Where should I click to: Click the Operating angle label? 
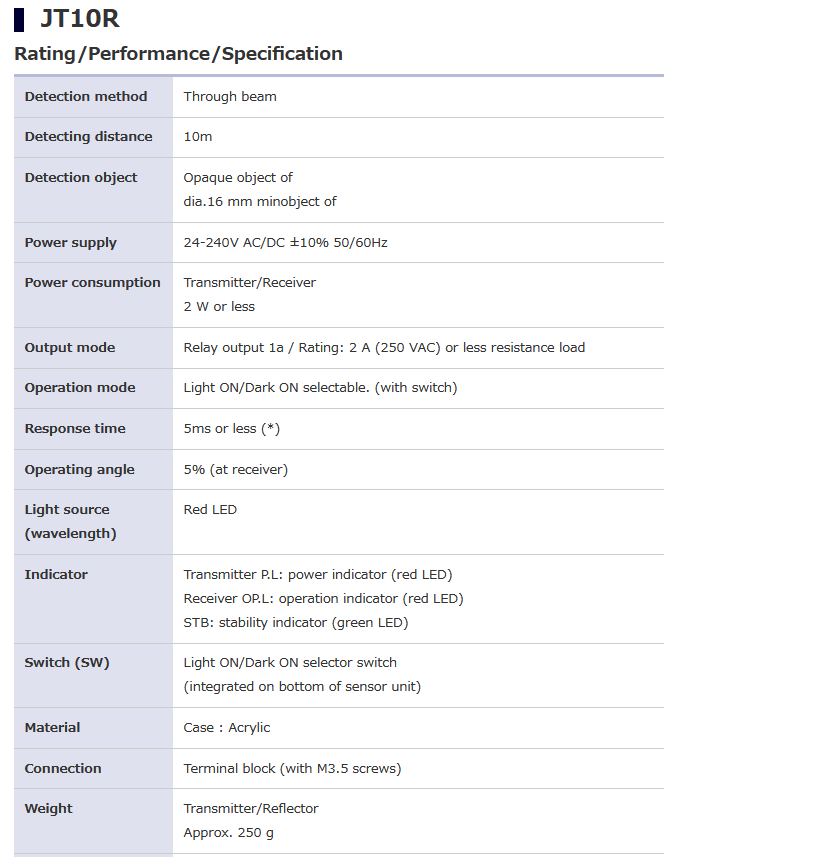click(79, 470)
